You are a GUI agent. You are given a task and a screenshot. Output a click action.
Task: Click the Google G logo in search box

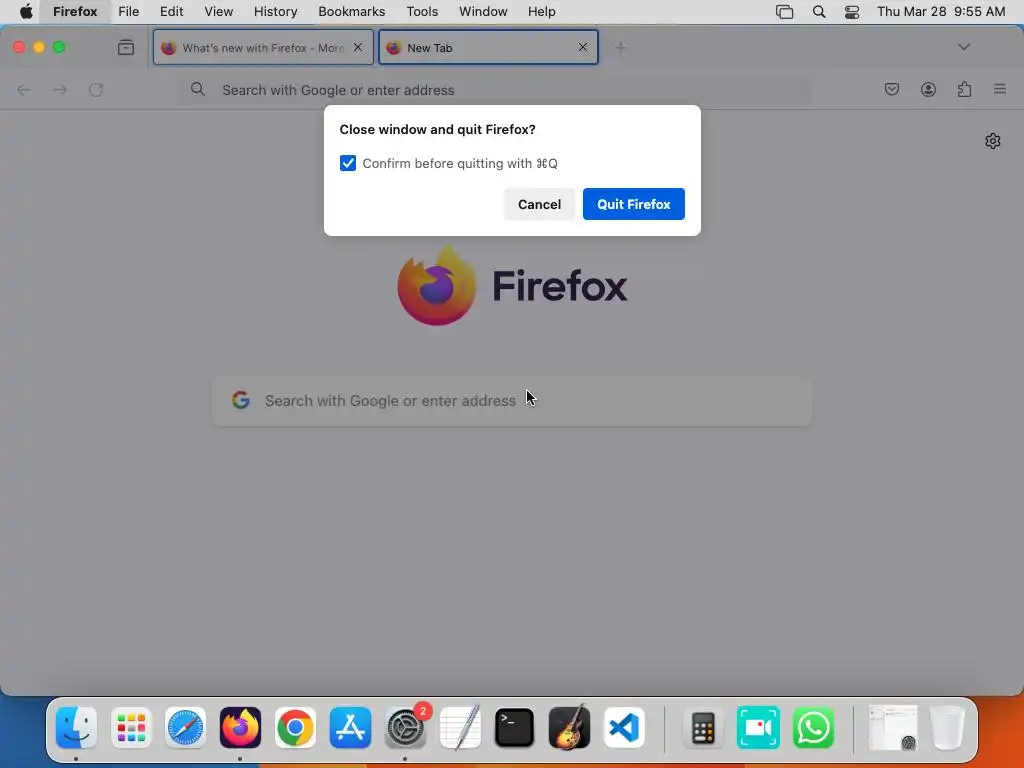pos(241,400)
